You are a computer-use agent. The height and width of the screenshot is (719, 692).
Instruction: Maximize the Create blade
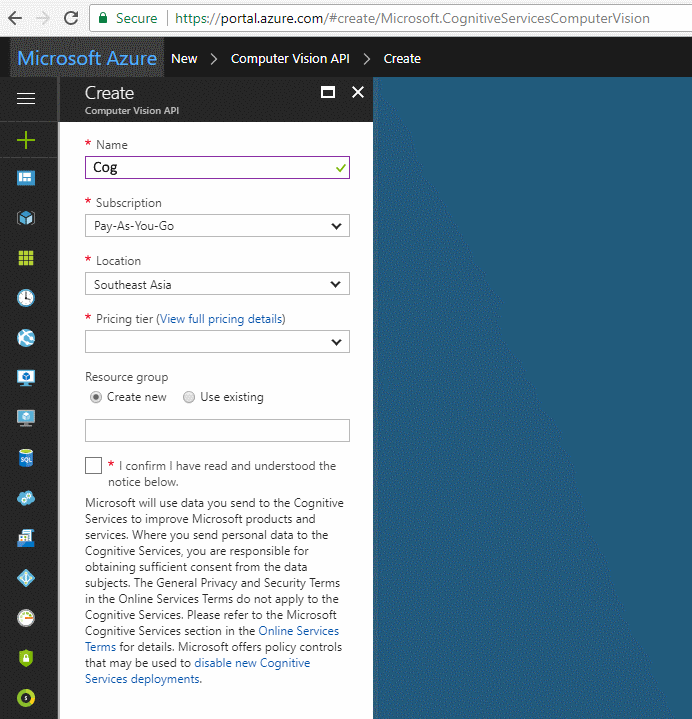point(328,92)
